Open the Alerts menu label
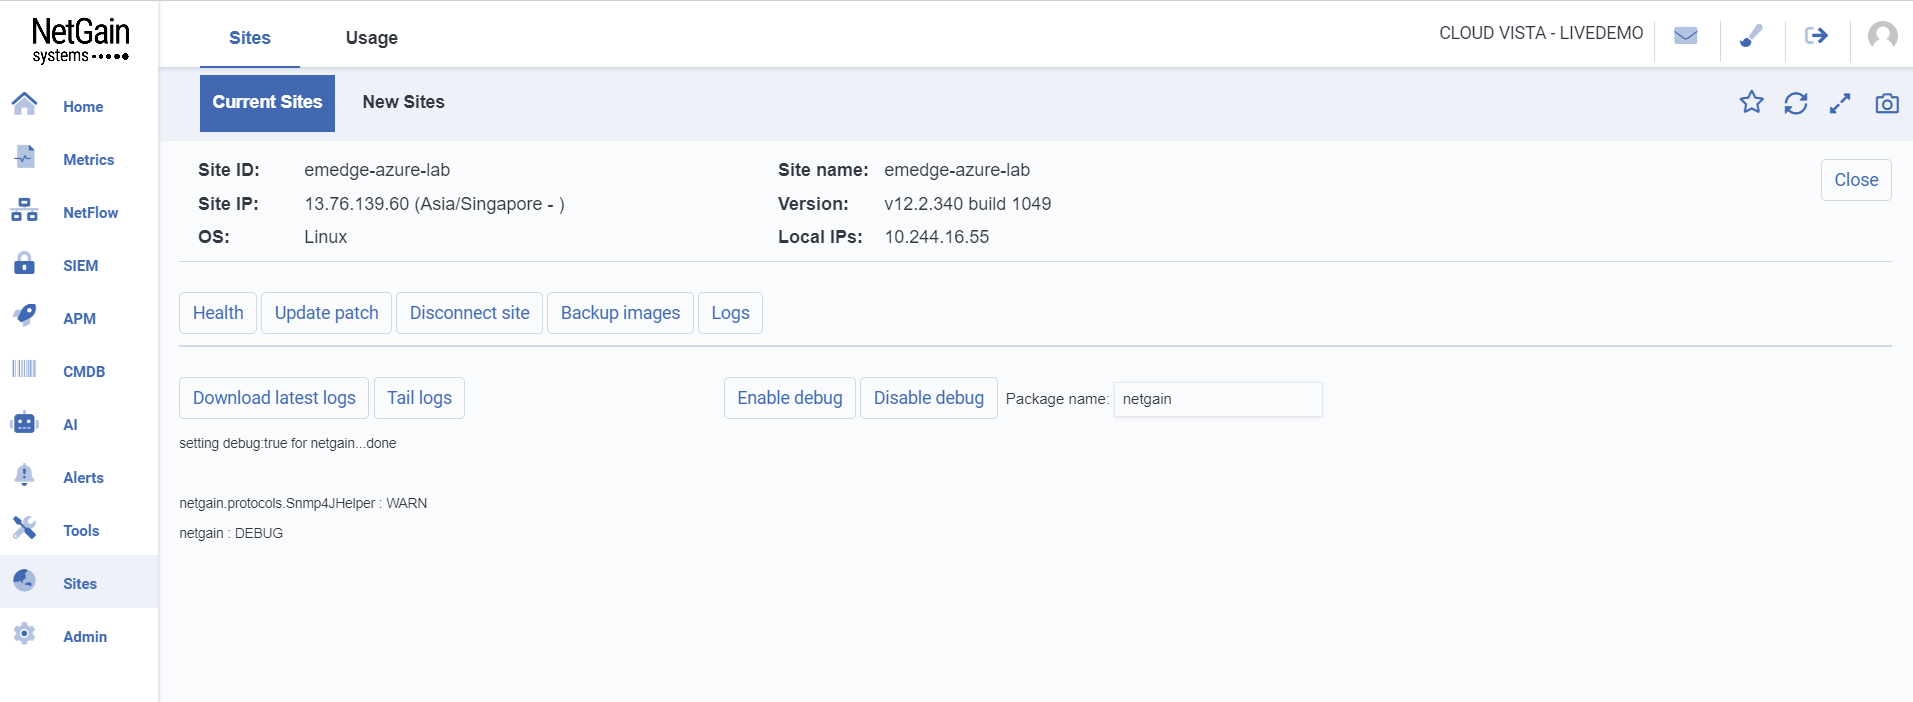This screenshot has height=702, width=1913. click(83, 478)
